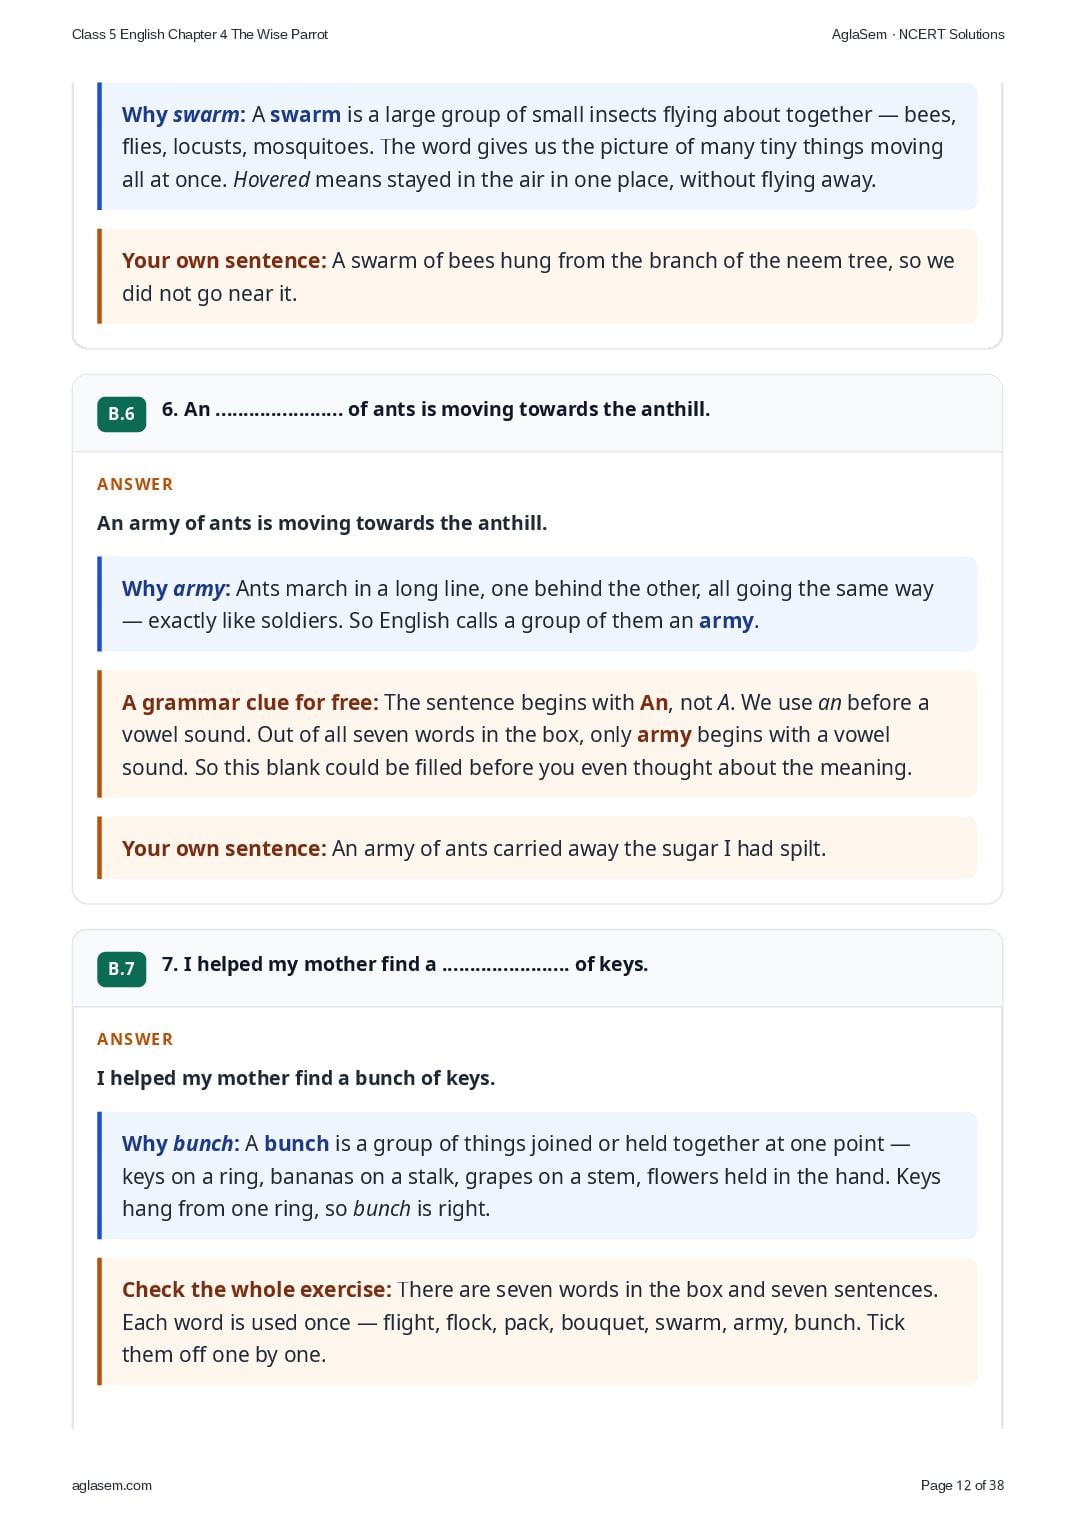The width and height of the screenshot is (1076, 1522).
Task: Click the green B.6 question badge
Action: [121, 414]
